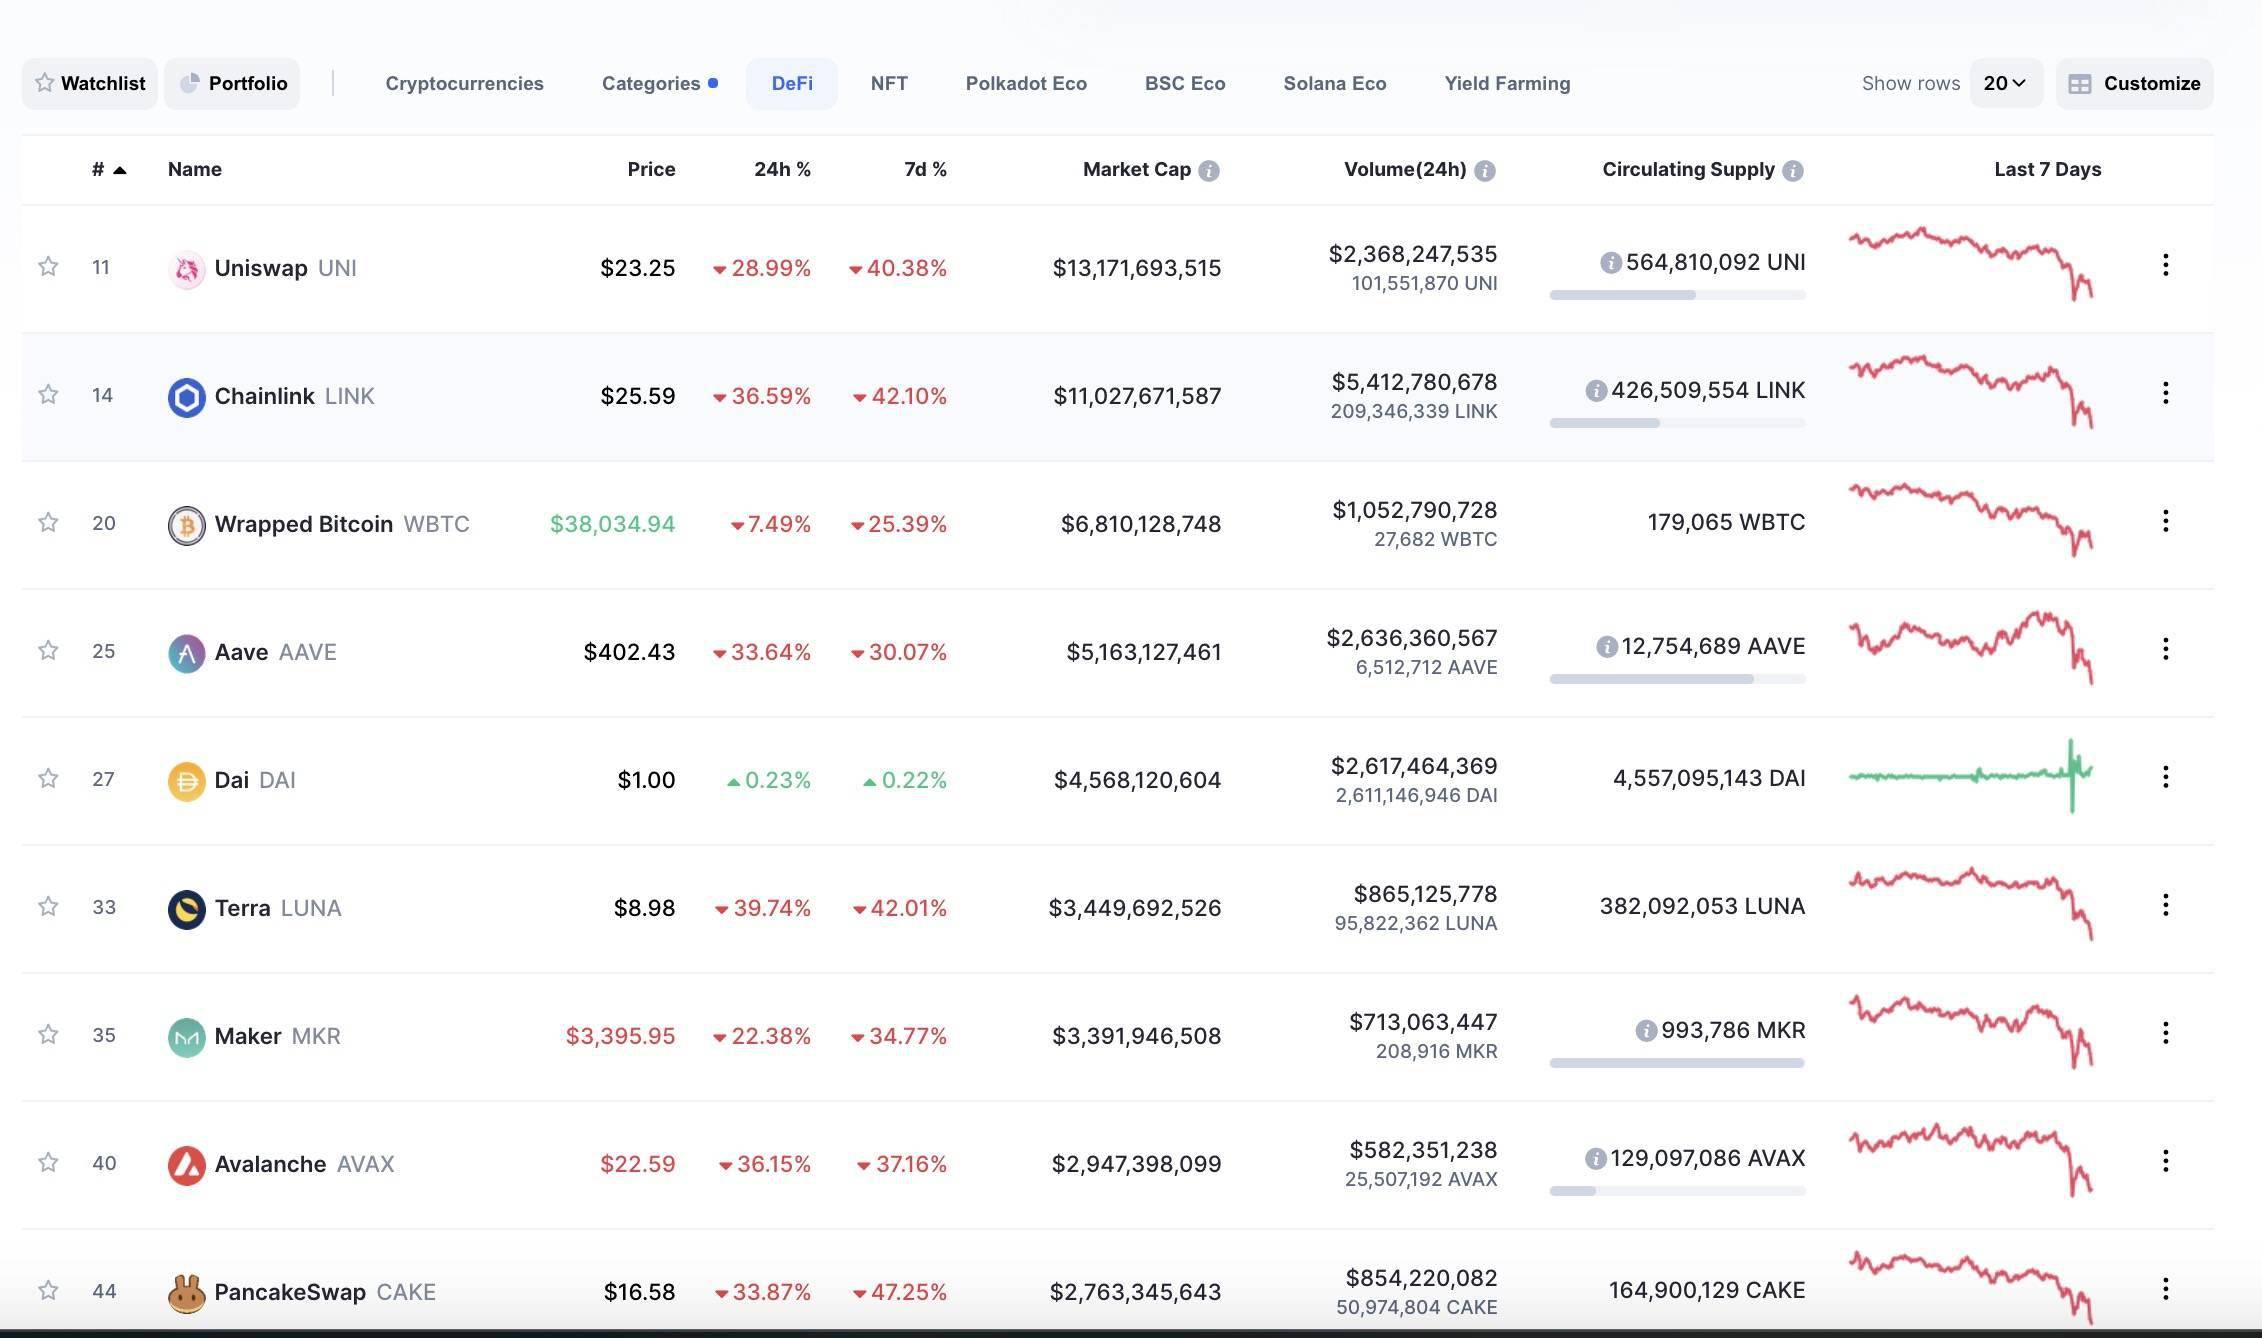Click the Avalanche red logo icon
Screen dimensions: 2262x1338
pyautogui.click(x=186, y=1165)
